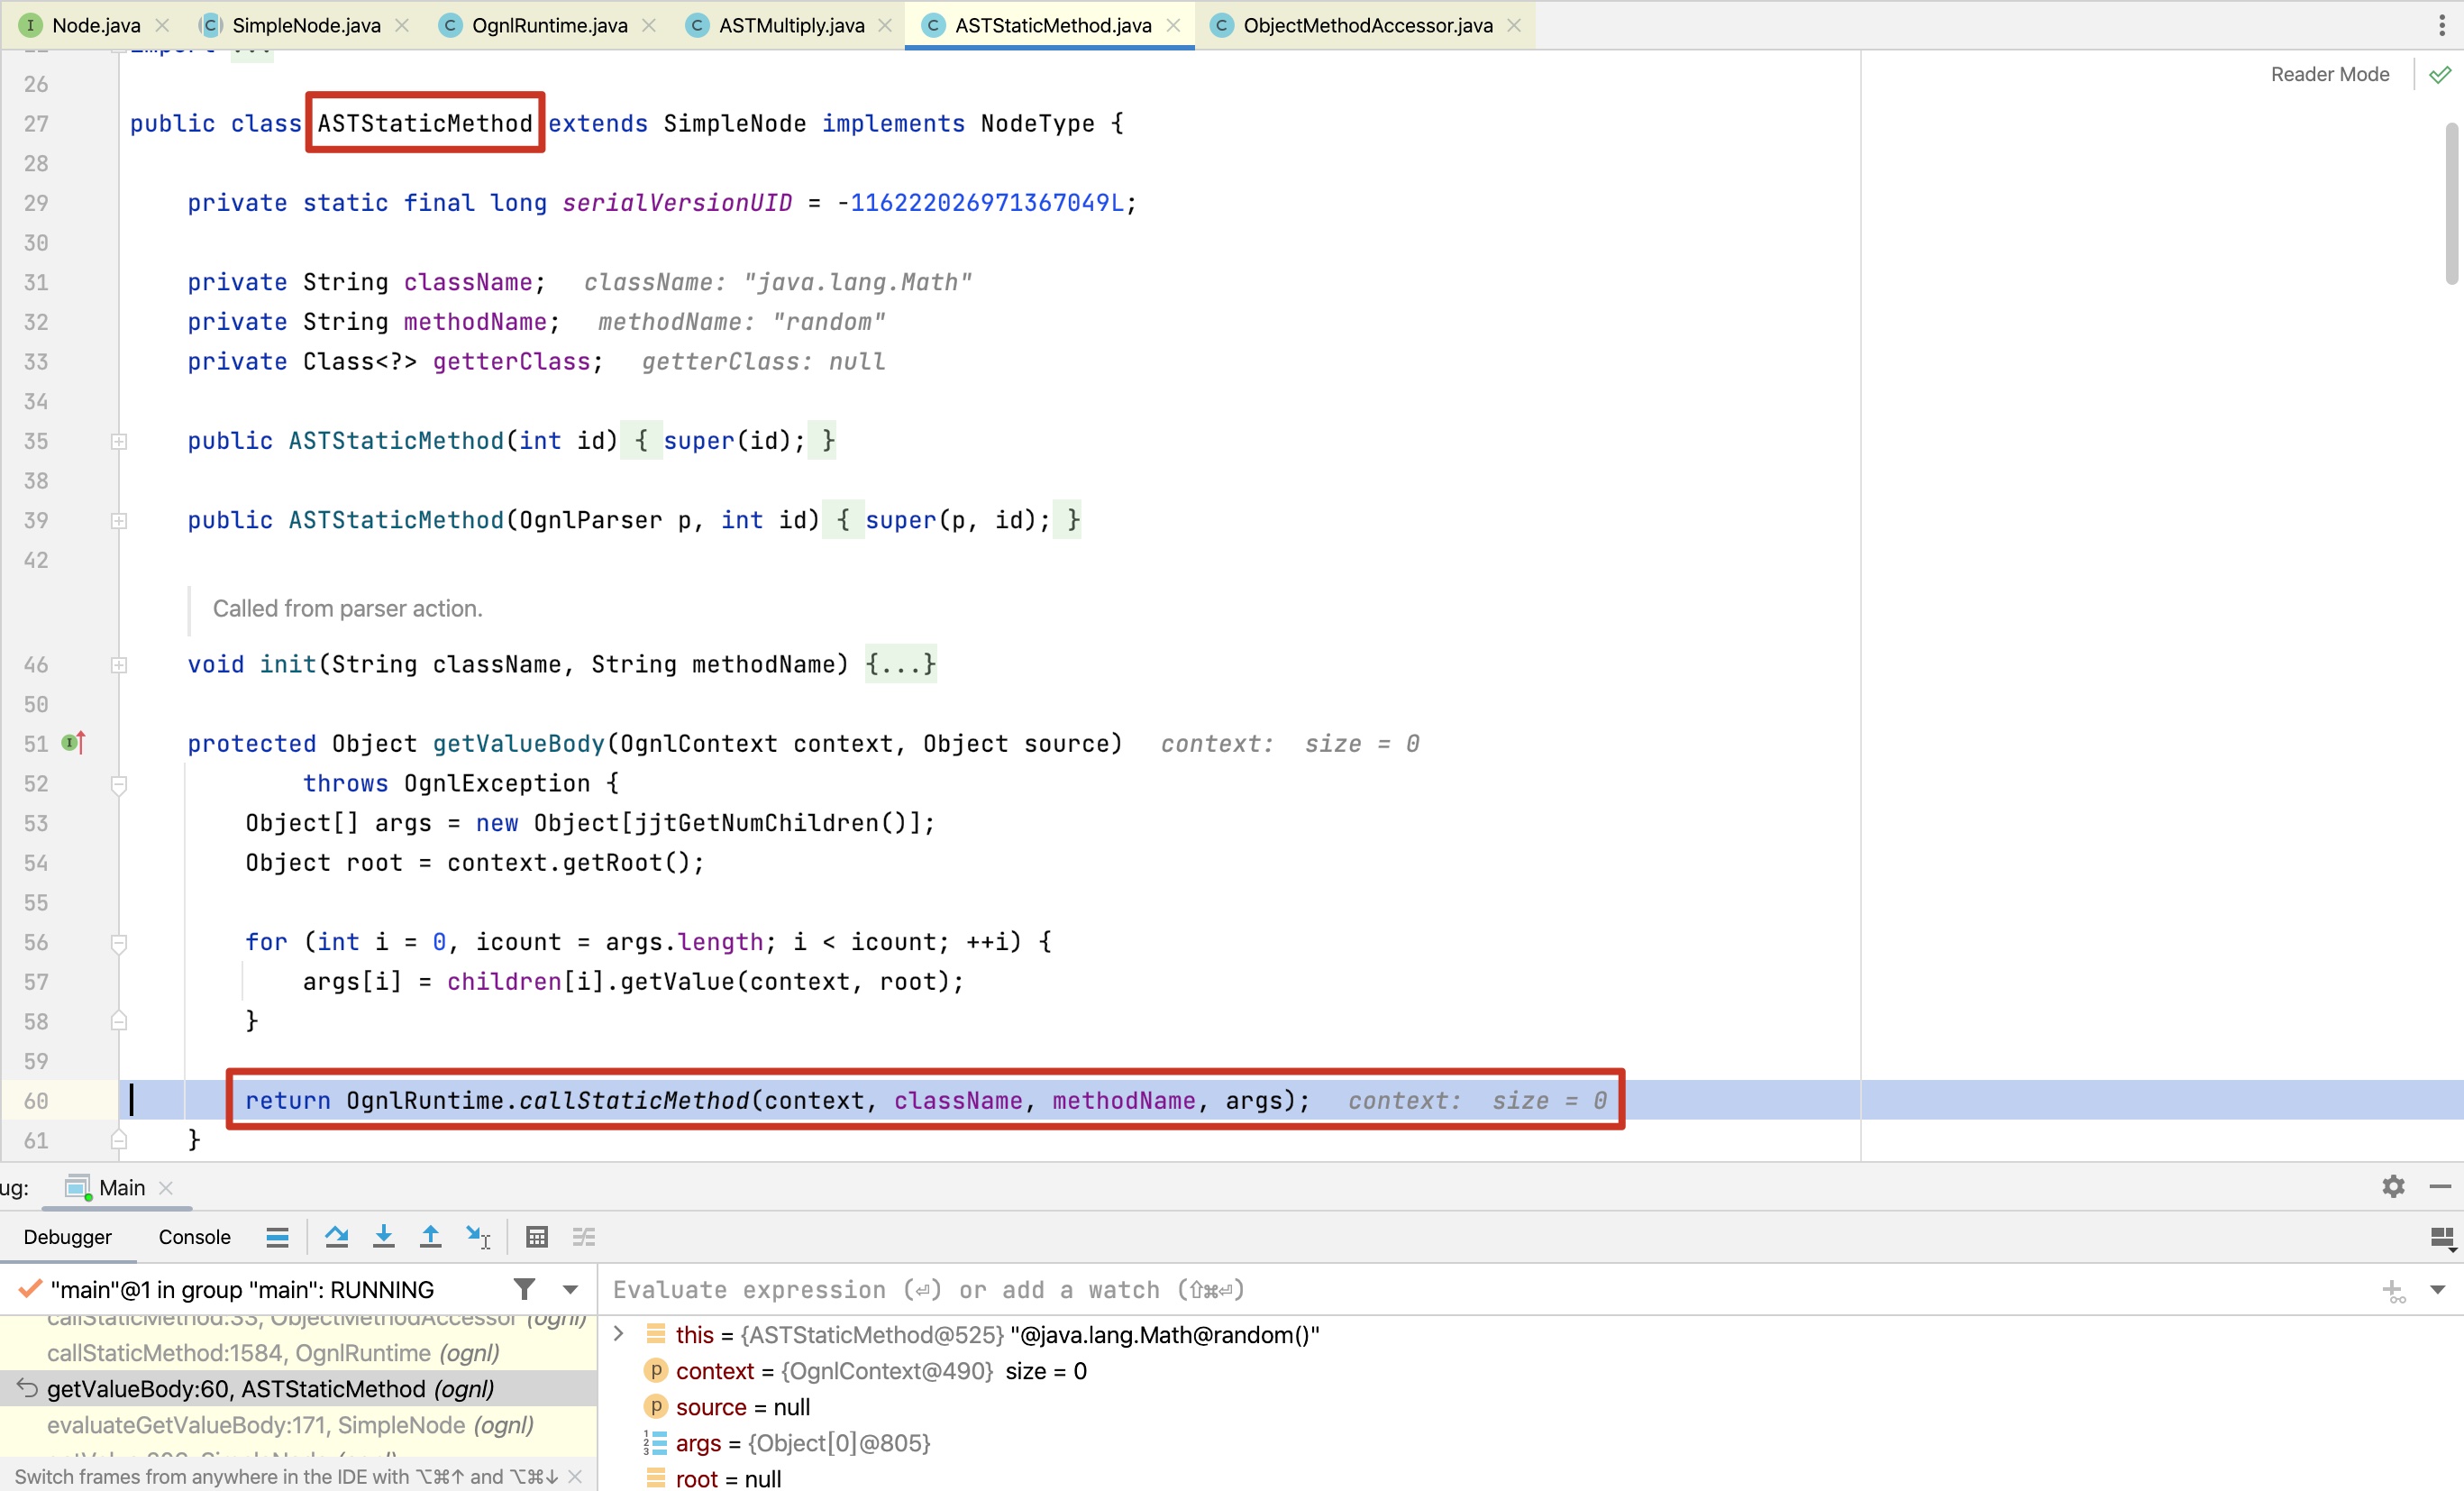Expand folded constructor at line 35
Viewport: 2464px width, 1491px height.
[x=119, y=441]
